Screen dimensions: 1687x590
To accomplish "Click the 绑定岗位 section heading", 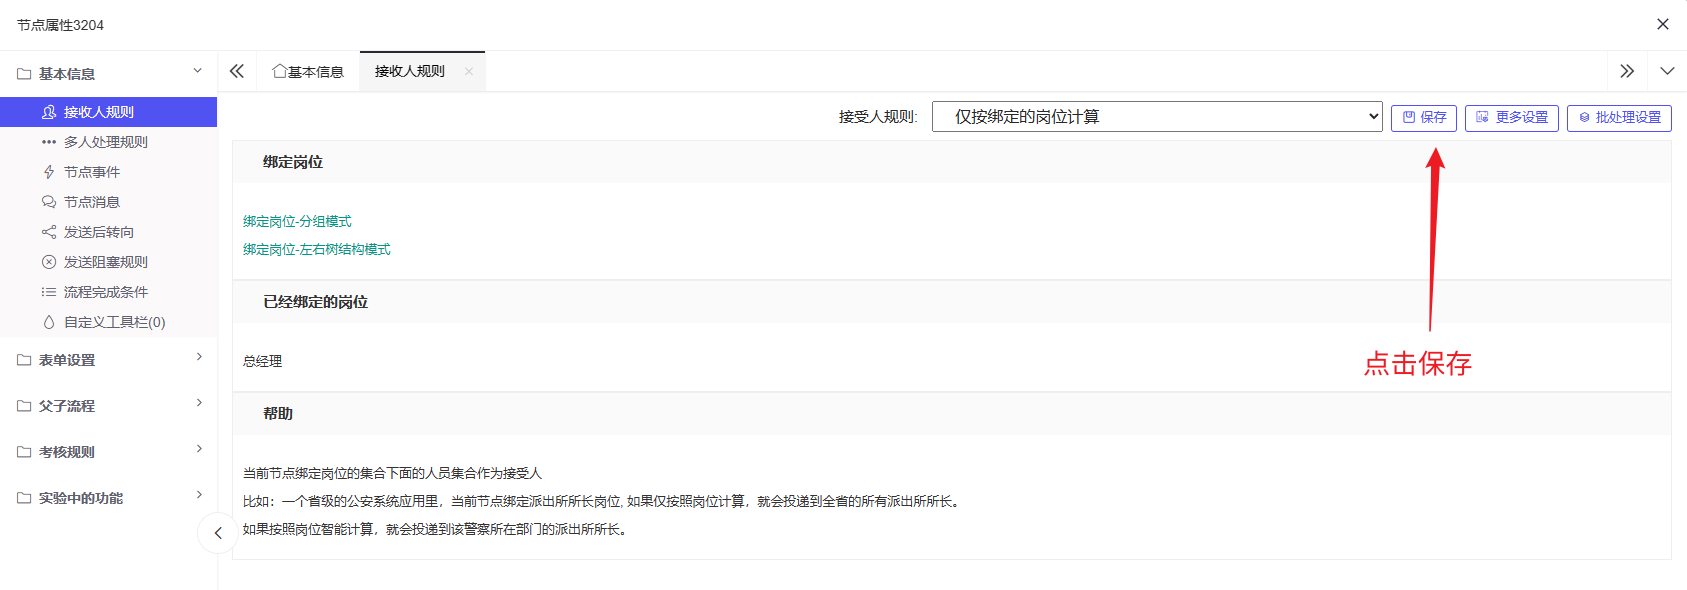I will 293,162.
